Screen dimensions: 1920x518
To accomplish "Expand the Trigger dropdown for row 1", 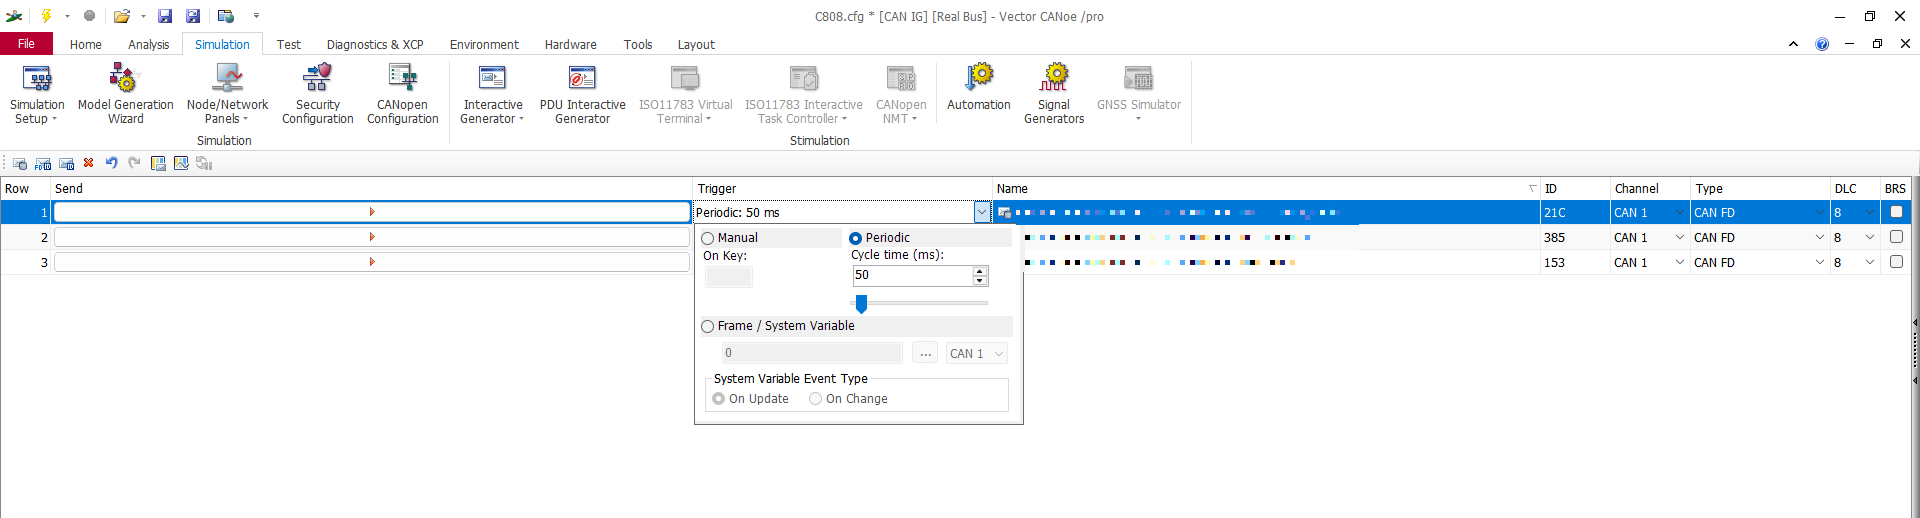I will pyautogui.click(x=981, y=212).
